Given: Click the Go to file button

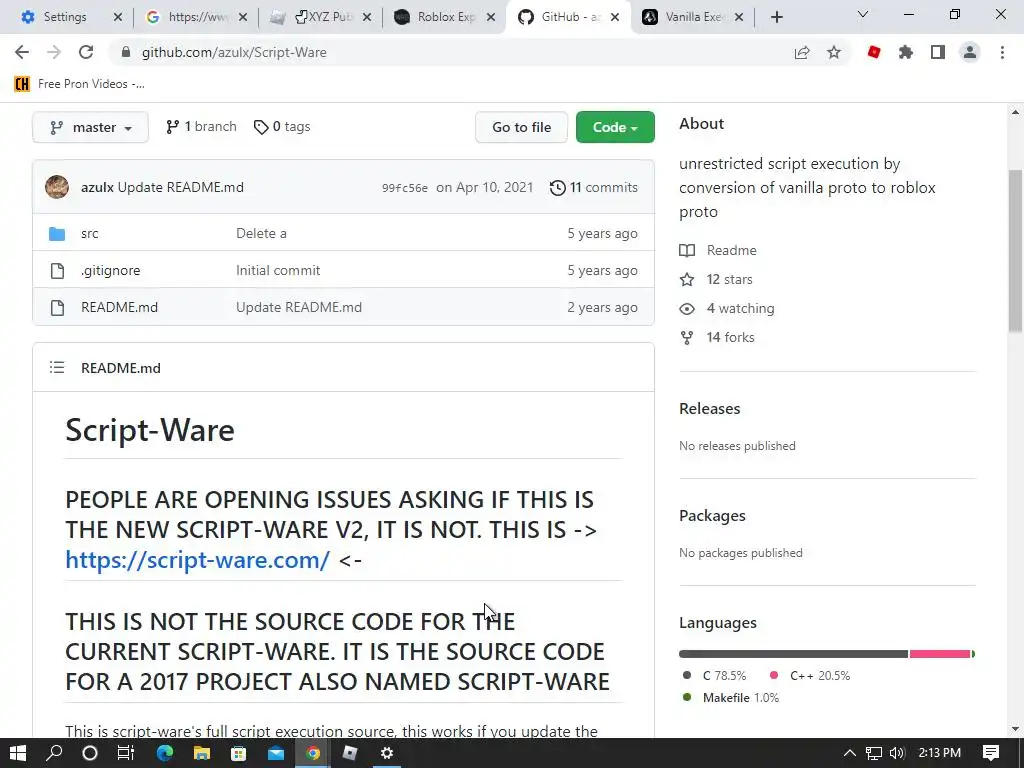Looking at the screenshot, I should (x=521, y=127).
